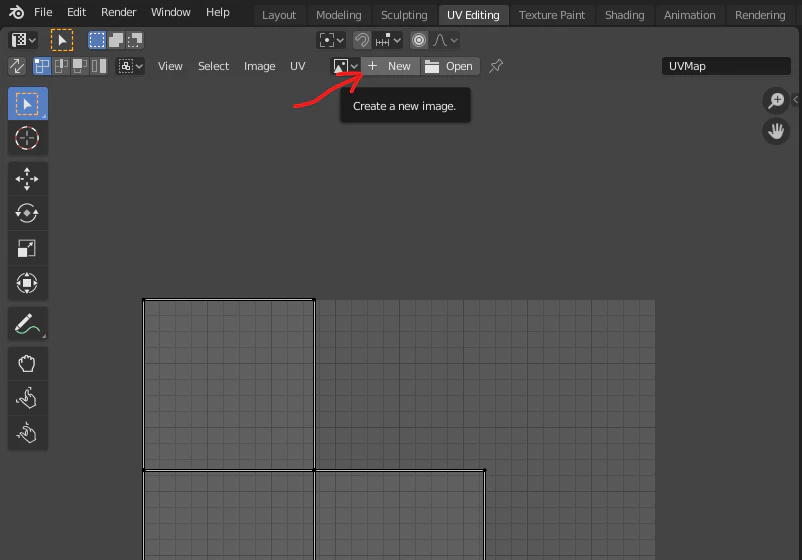Click Open to load an image
This screenshot has height=560, width=802.
(x=450, y=66)
